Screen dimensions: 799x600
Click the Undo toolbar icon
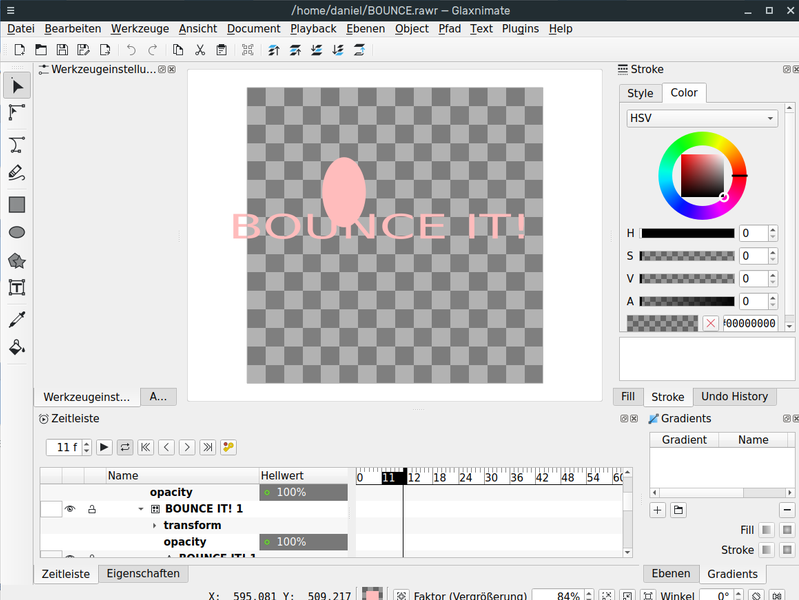click(x=131, y=50)
